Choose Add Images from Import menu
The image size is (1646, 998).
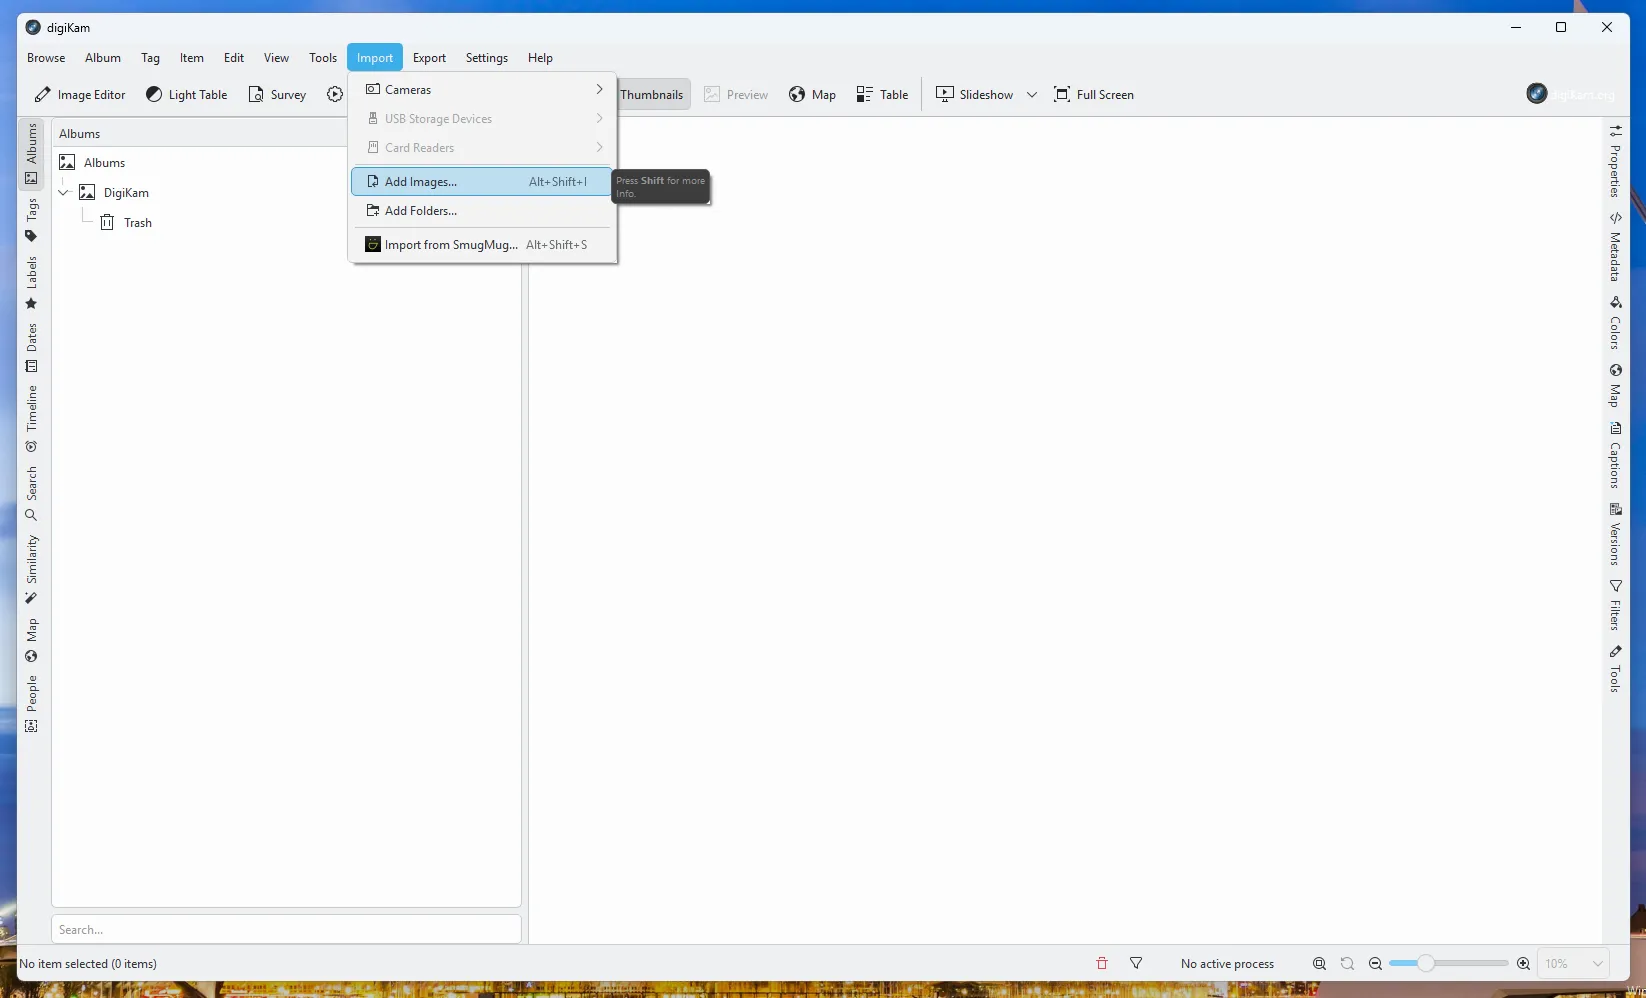click(483, 182)
